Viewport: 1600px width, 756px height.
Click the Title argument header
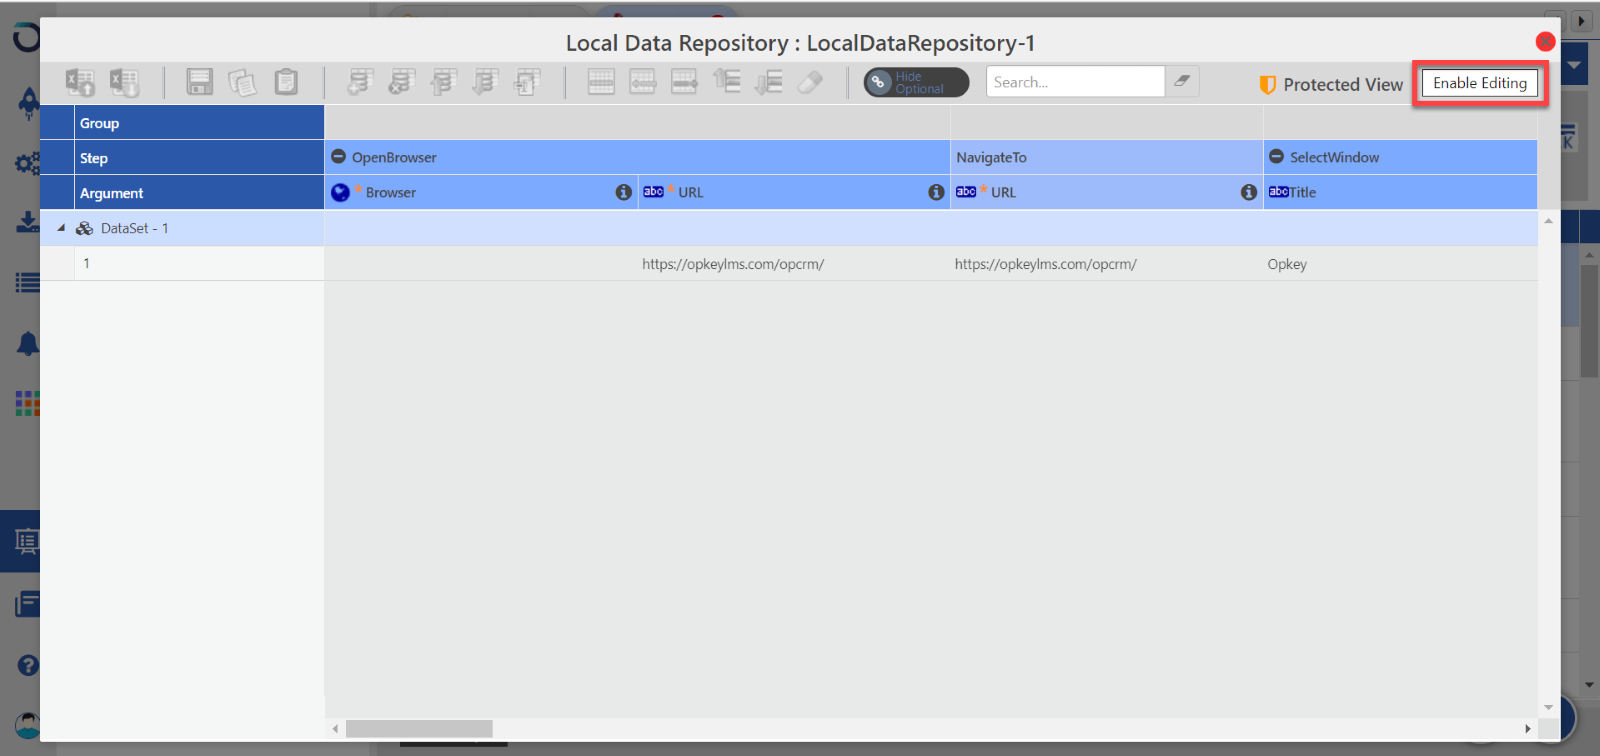(1400, 192)
